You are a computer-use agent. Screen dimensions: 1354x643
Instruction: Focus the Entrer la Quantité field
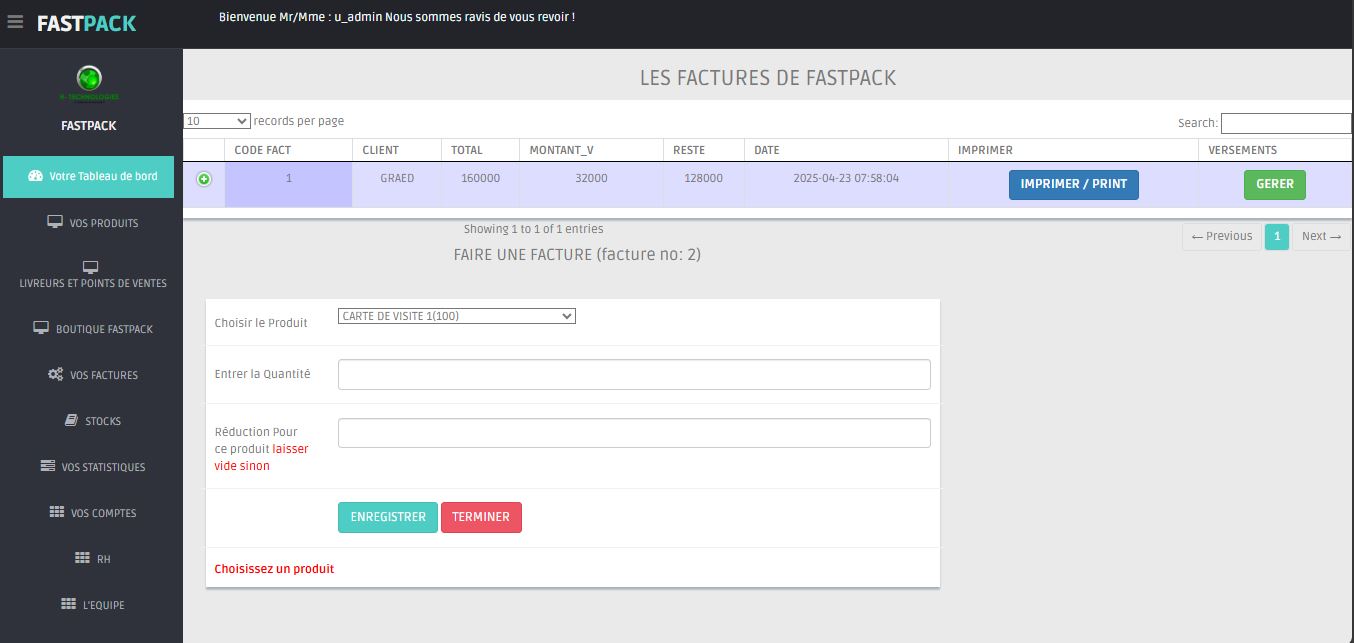(x=634, y=374)
